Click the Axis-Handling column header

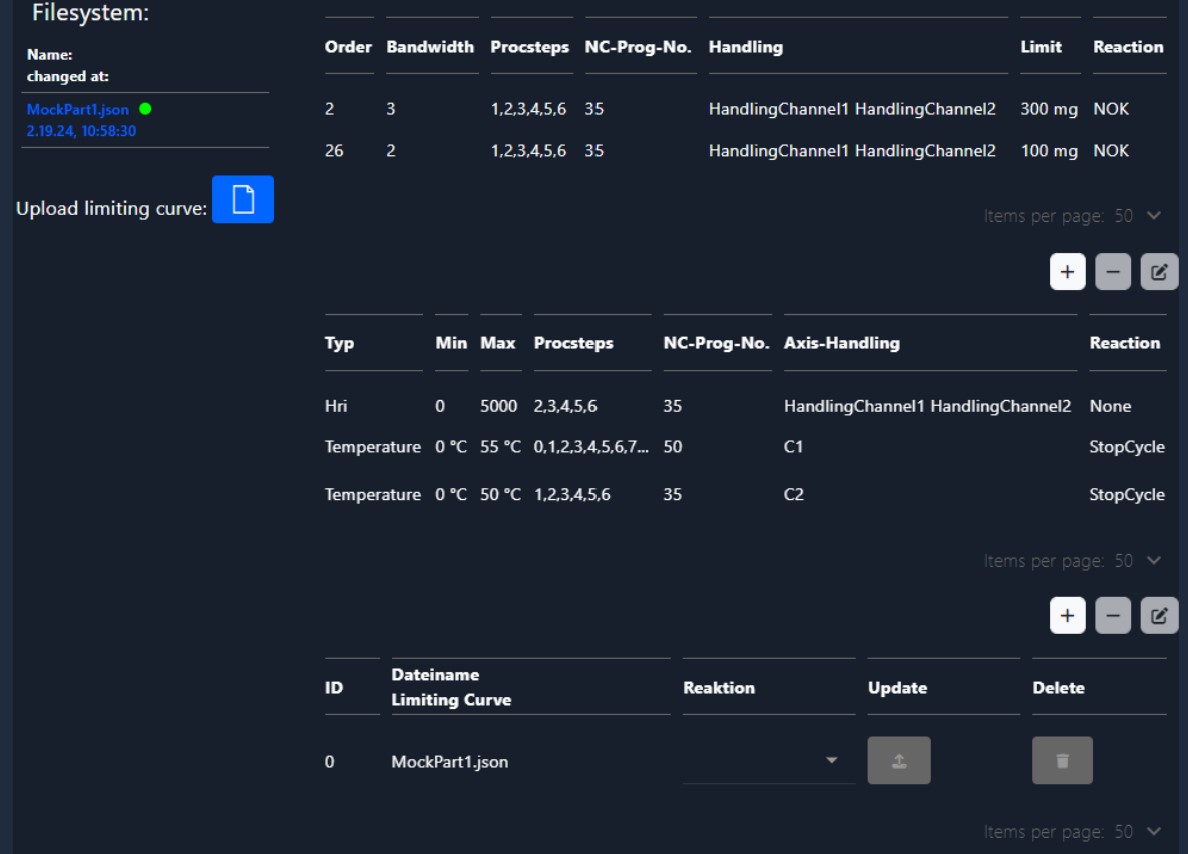841,343
